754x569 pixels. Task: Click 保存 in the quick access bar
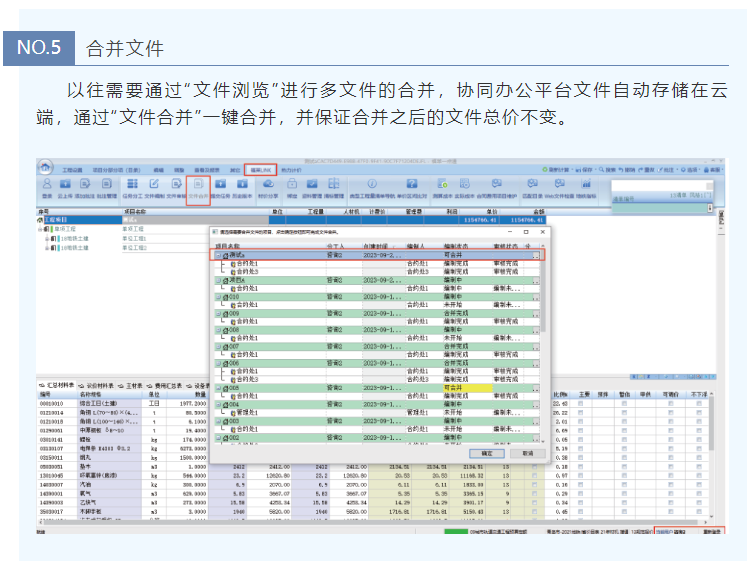(x=584, y=170)
